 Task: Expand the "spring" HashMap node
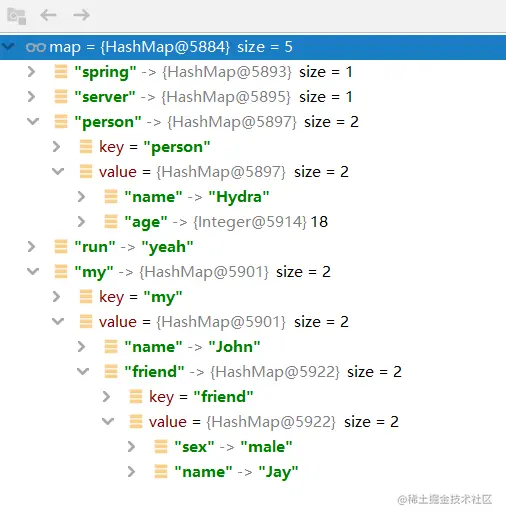pos(31,72)
